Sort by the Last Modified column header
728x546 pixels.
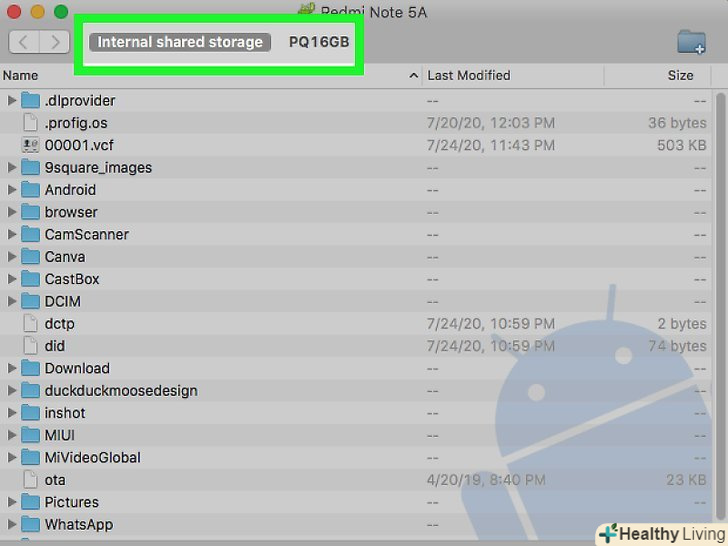[513, 76]
